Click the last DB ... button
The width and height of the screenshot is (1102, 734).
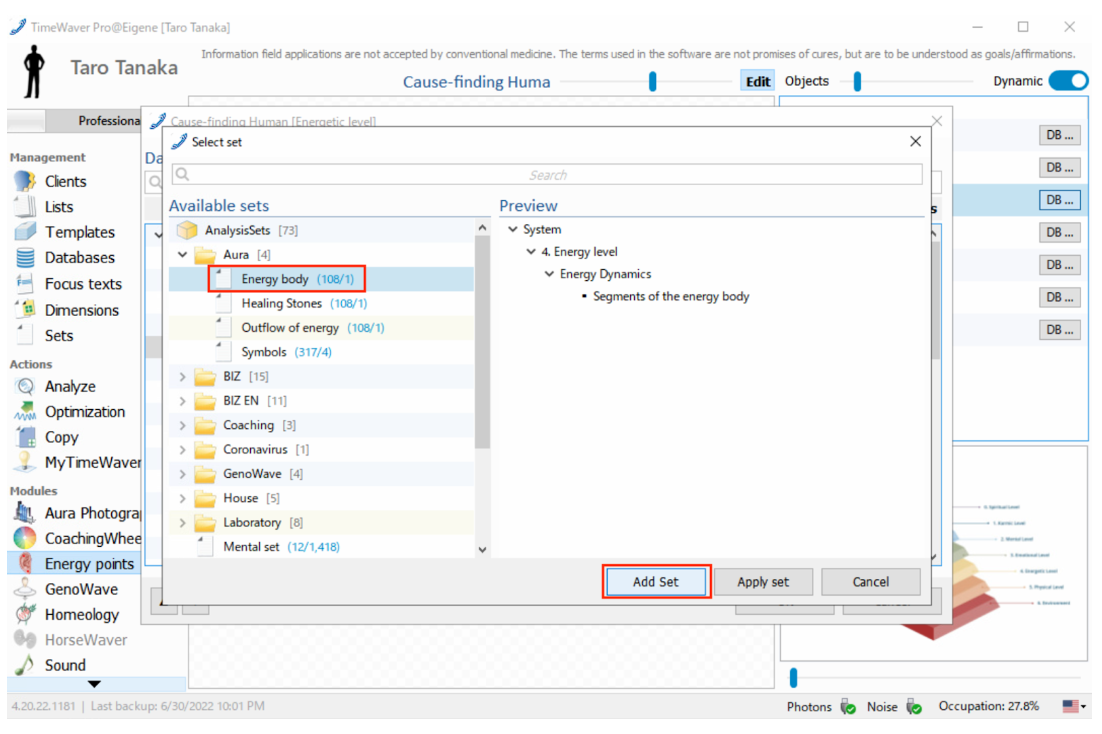coord(1059,330)
